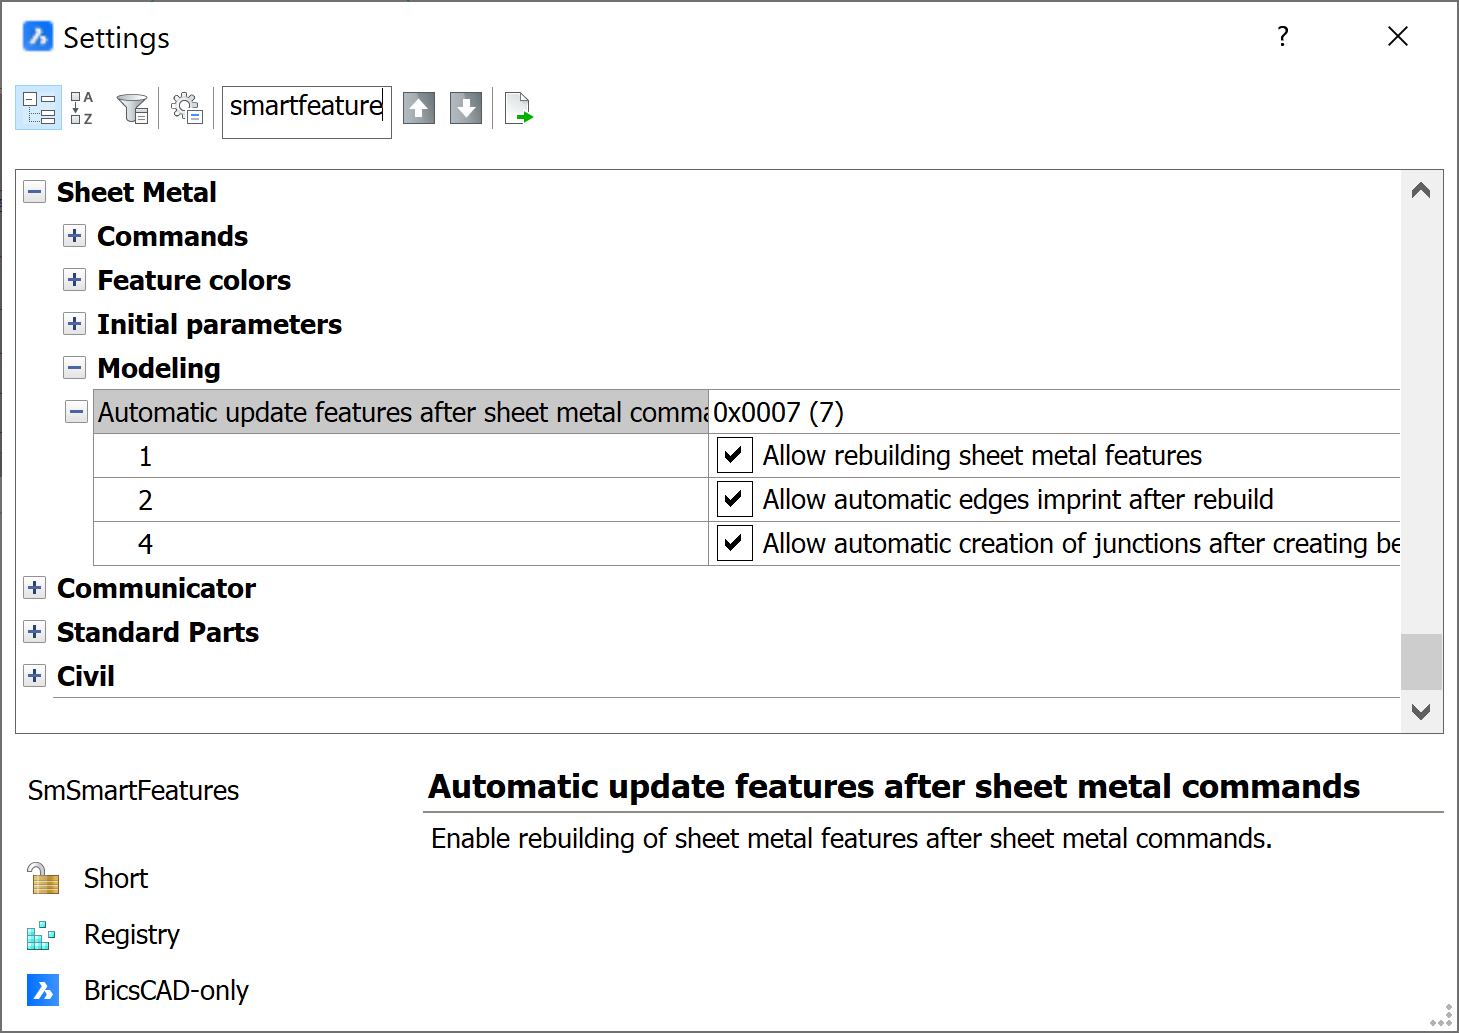The width and height of the screenshot is (1459, 1033).
Task: Find next match with down arrow
Action: click(x=466, y=108)
